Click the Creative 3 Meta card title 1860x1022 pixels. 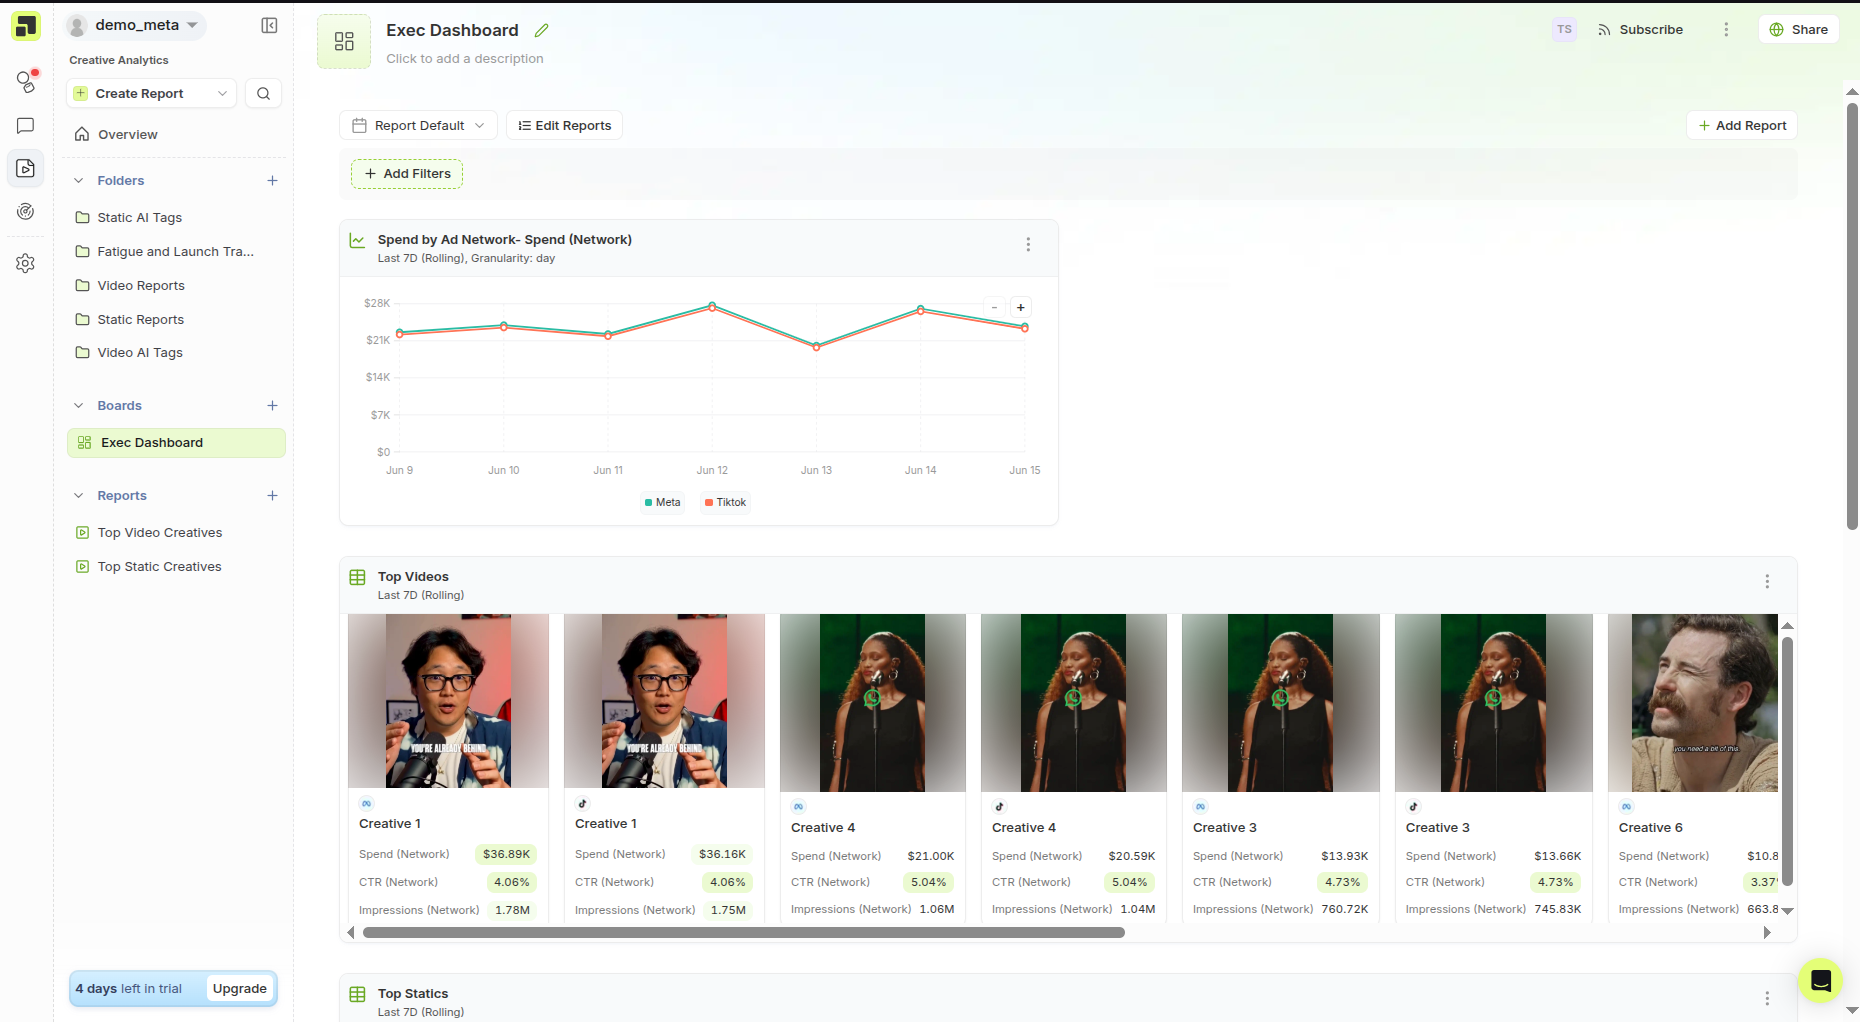[x=1225, y=827]
